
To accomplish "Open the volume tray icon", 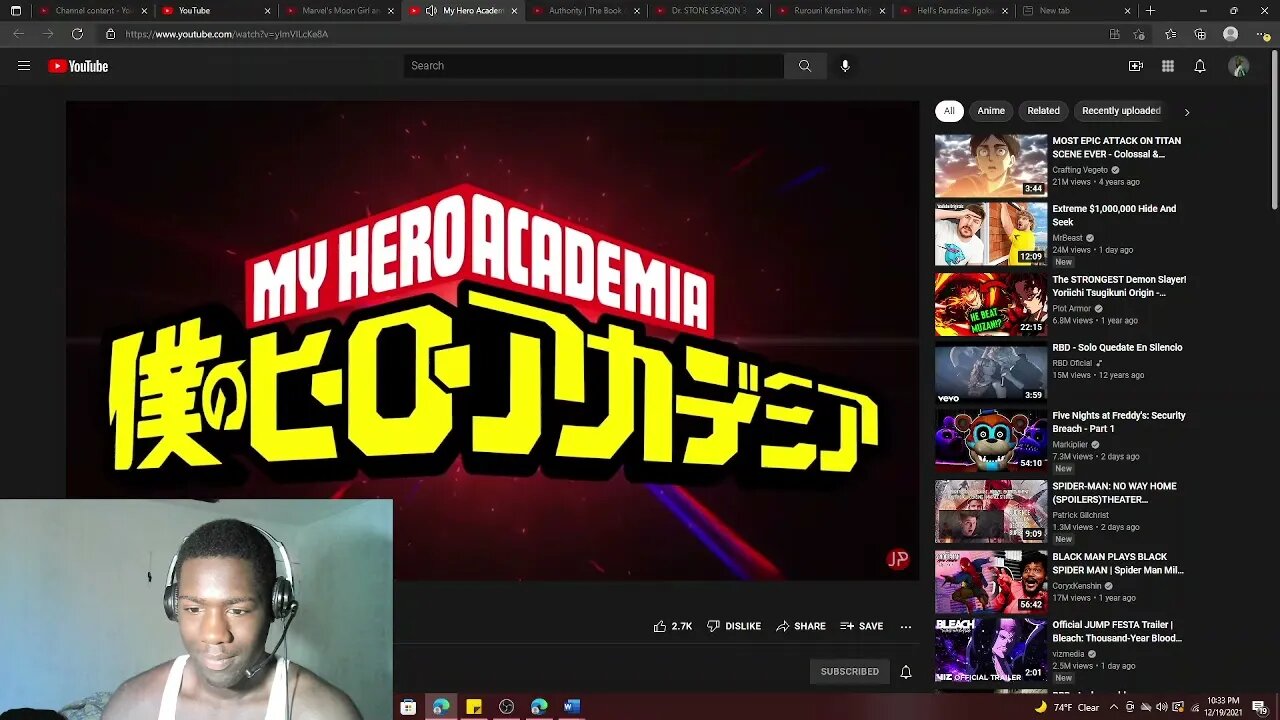I will coord(1161,707).
